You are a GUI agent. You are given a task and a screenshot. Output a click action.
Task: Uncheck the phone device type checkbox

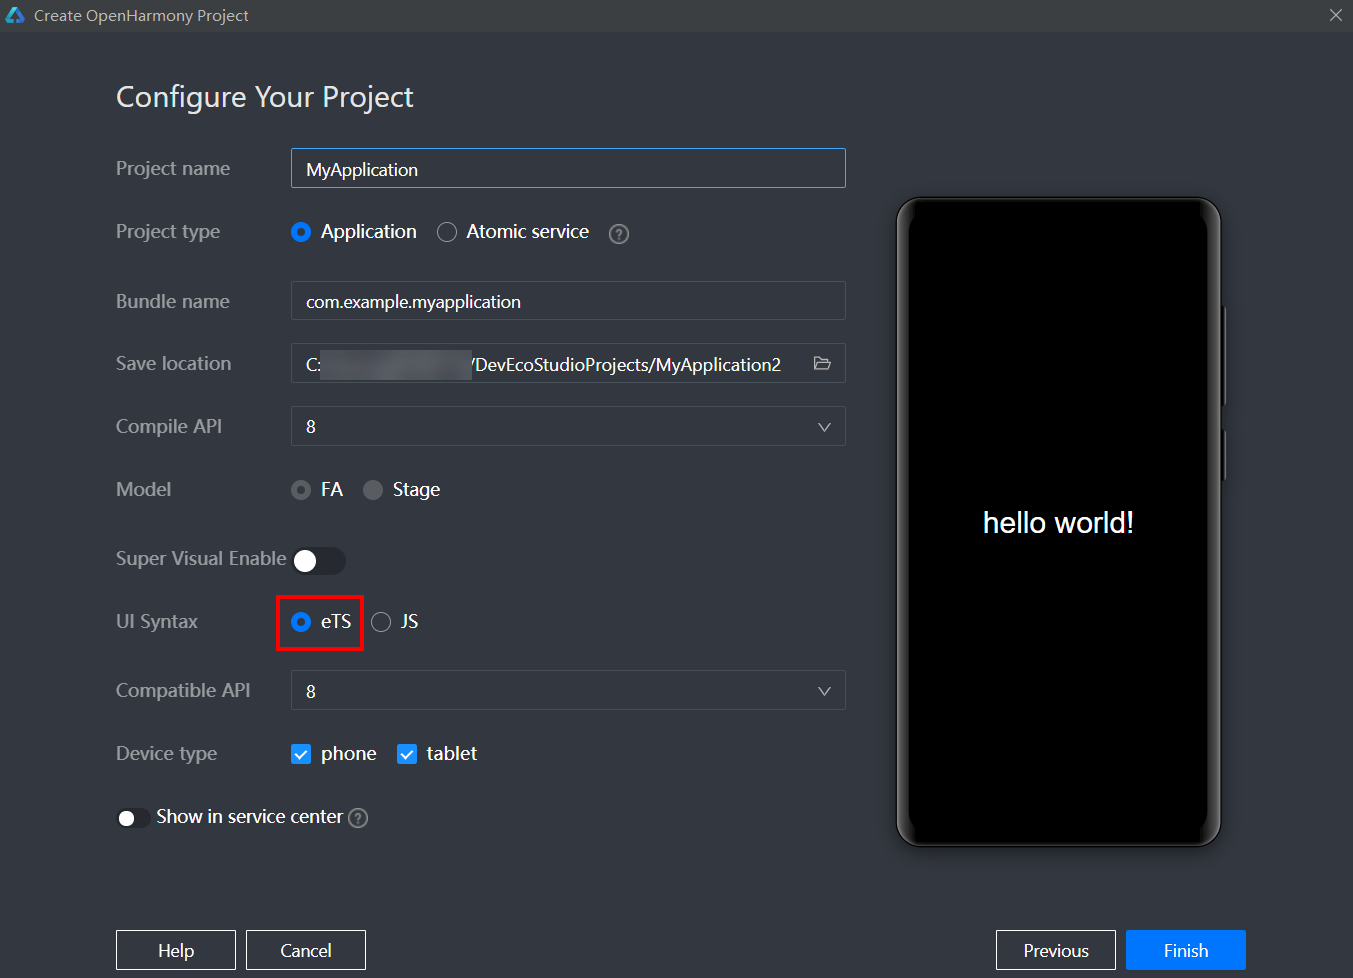pos(301,754)
